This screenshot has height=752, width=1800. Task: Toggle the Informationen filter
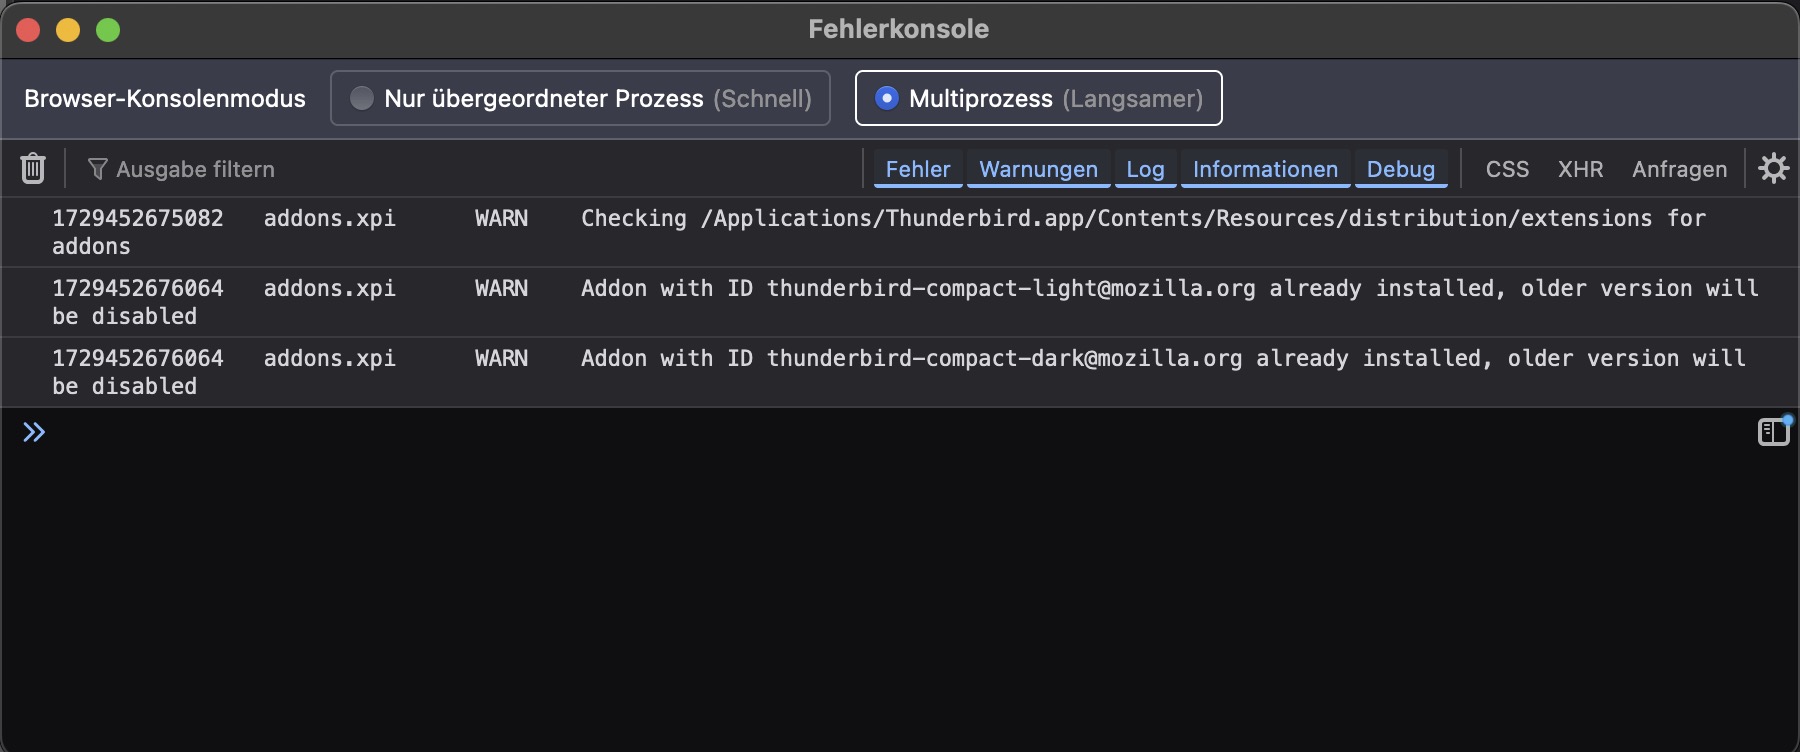[1265, 169]
